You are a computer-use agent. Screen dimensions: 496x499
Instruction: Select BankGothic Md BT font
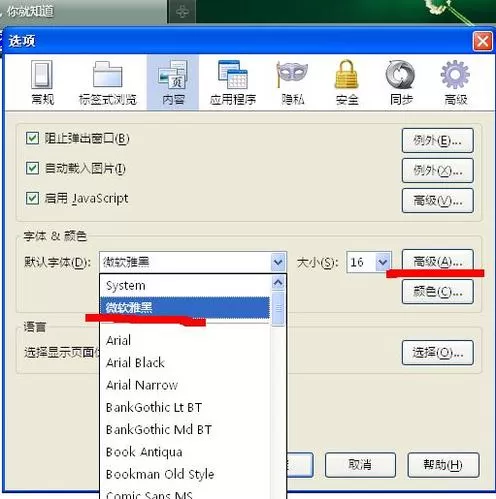tap(185, 430)
